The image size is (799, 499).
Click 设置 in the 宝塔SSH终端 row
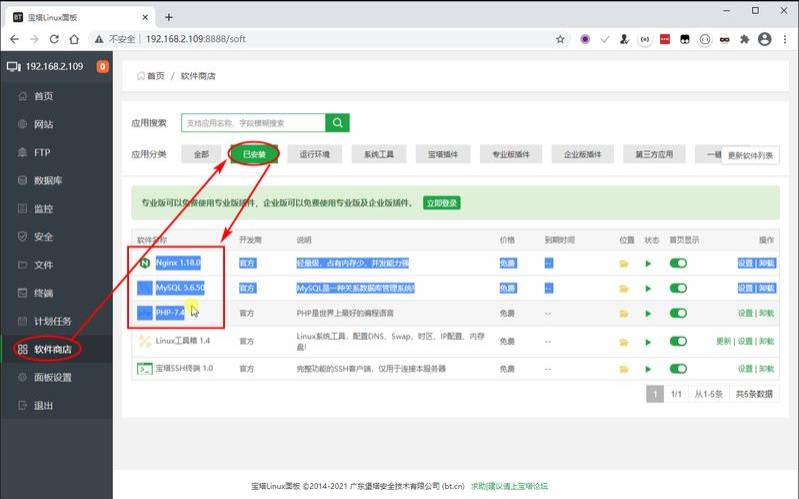pos(745,369)
